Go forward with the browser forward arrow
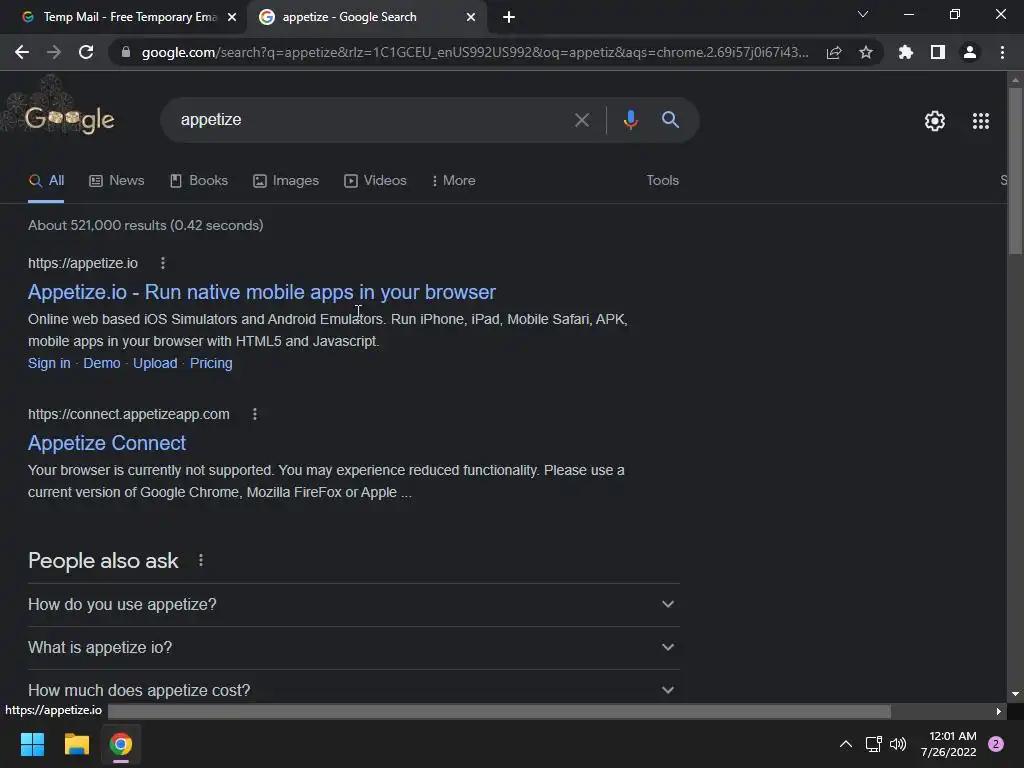1024x768 pixels. 54,52
